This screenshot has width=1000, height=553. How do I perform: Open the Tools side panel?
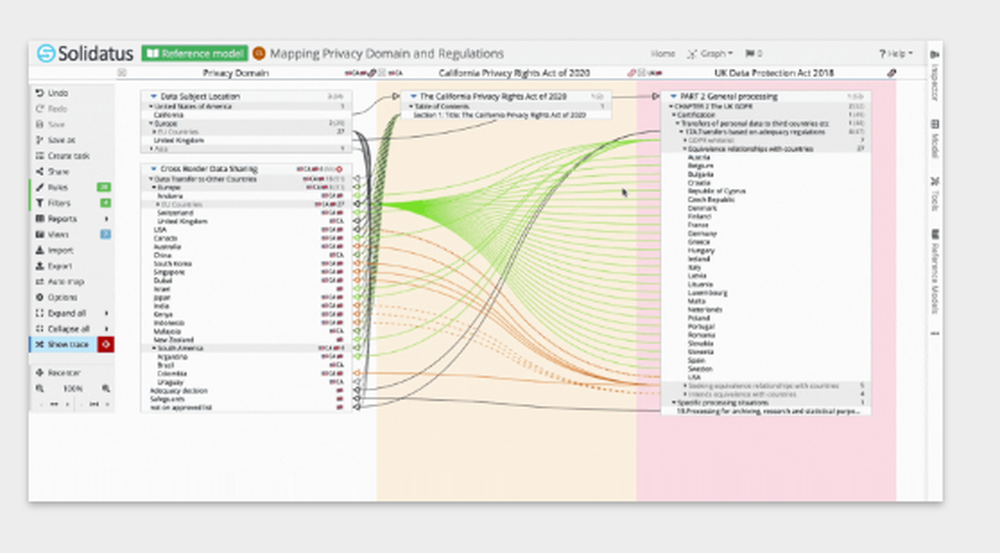point(935,193)
